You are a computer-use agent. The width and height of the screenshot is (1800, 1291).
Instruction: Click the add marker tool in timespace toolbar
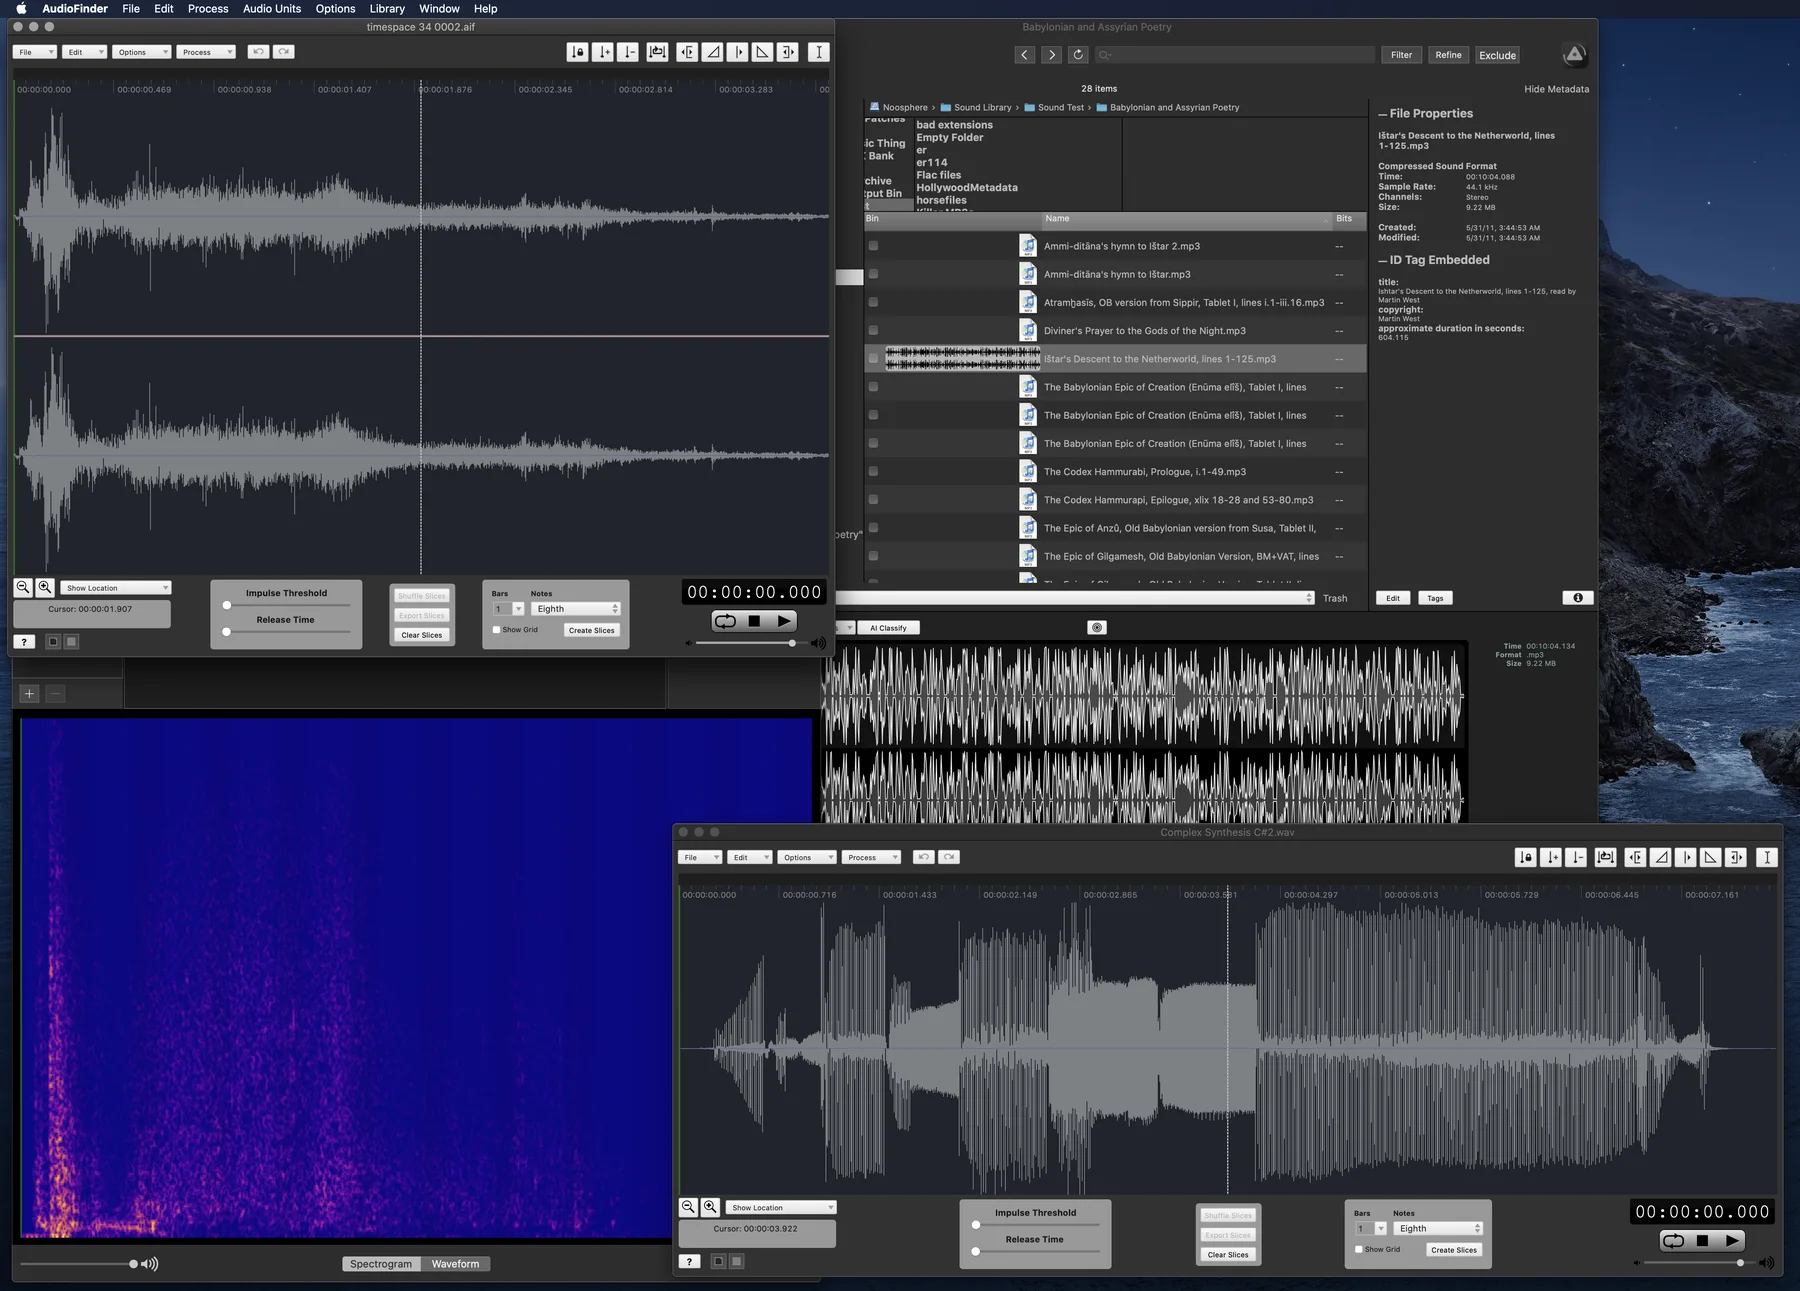tap(602, 52)
